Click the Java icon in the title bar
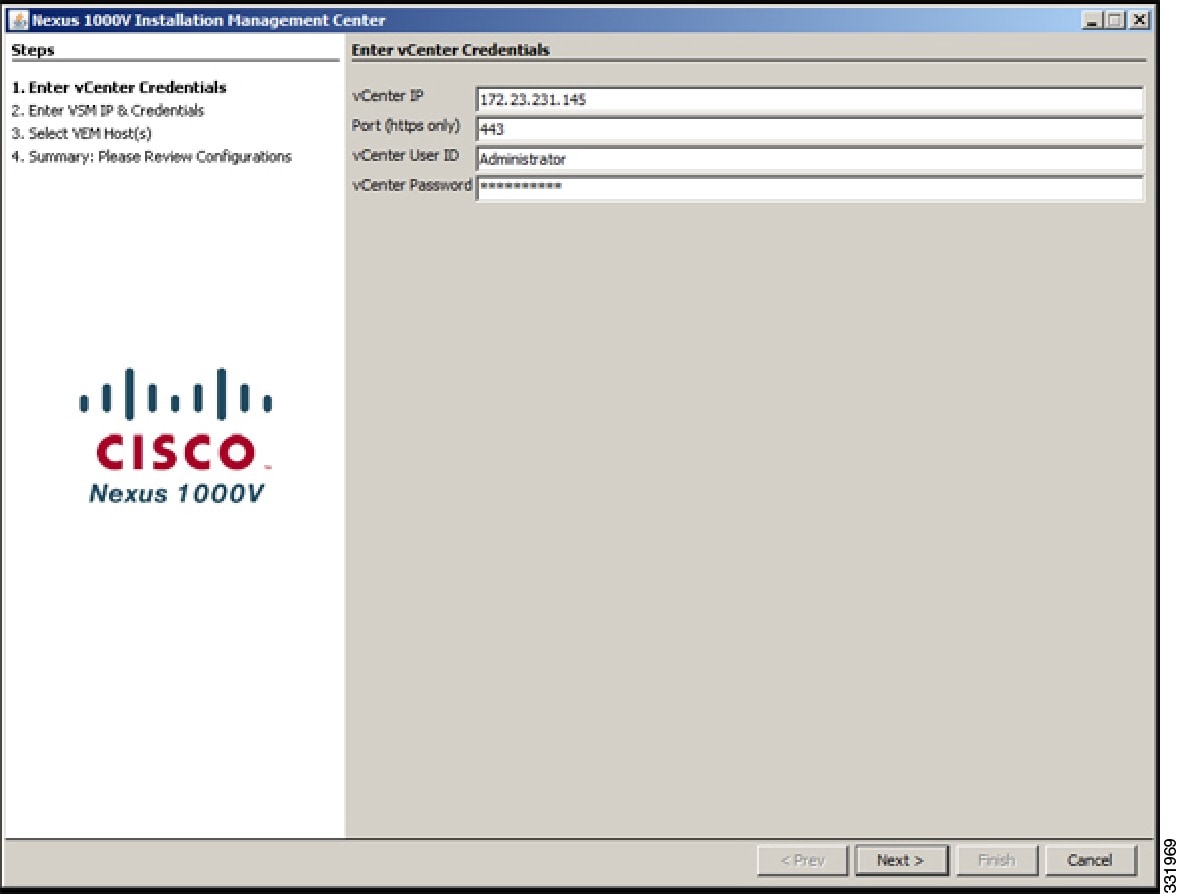The image size is (1181, 895). click(x=19, y=20)
